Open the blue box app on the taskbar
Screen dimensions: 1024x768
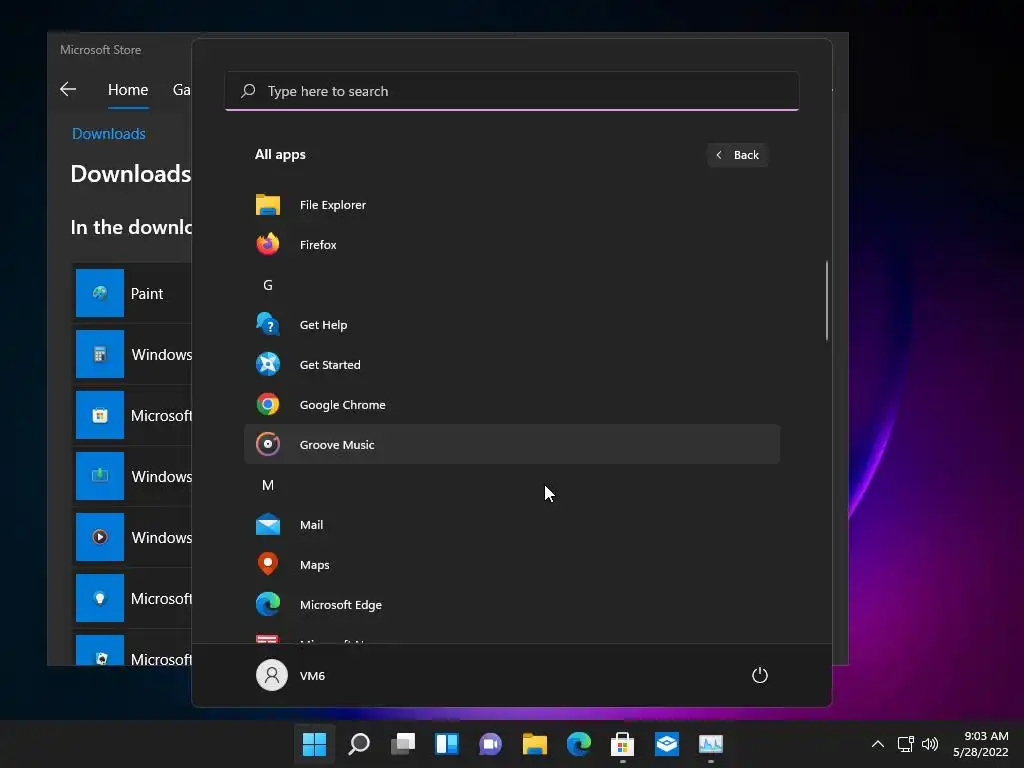click(667, 743)
